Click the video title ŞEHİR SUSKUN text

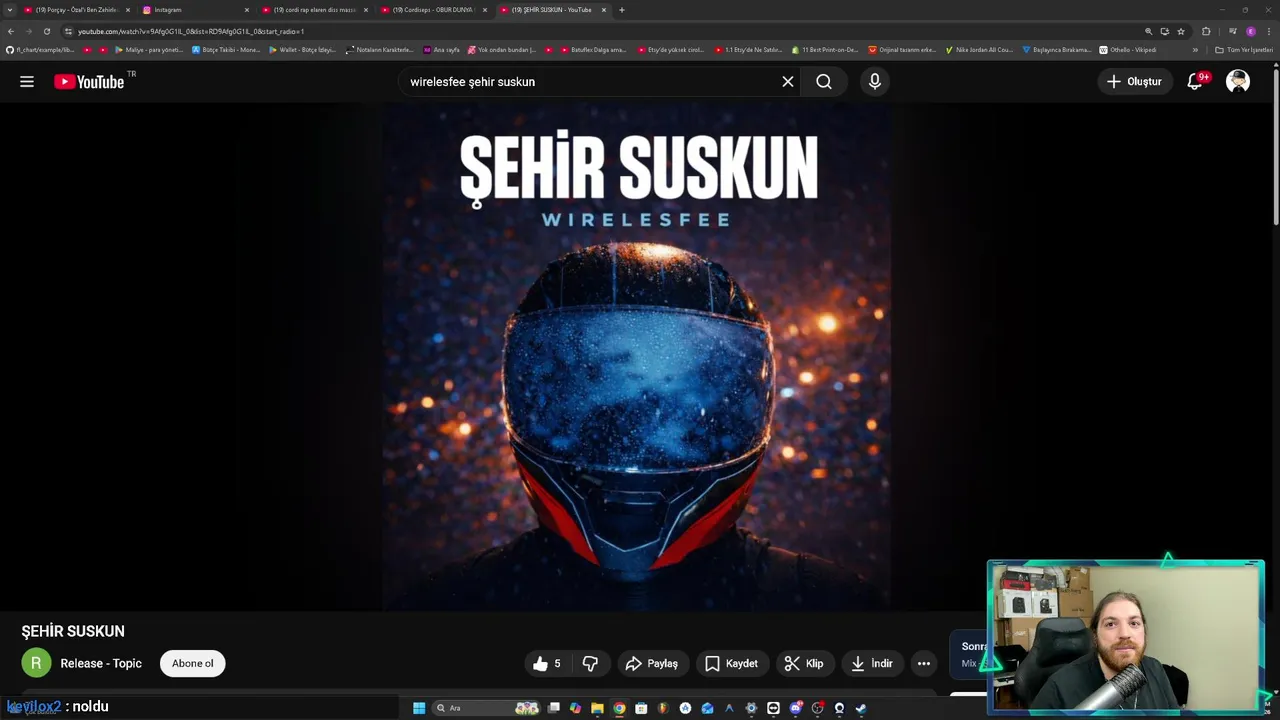pyautogui.click(x=73, y=631)
